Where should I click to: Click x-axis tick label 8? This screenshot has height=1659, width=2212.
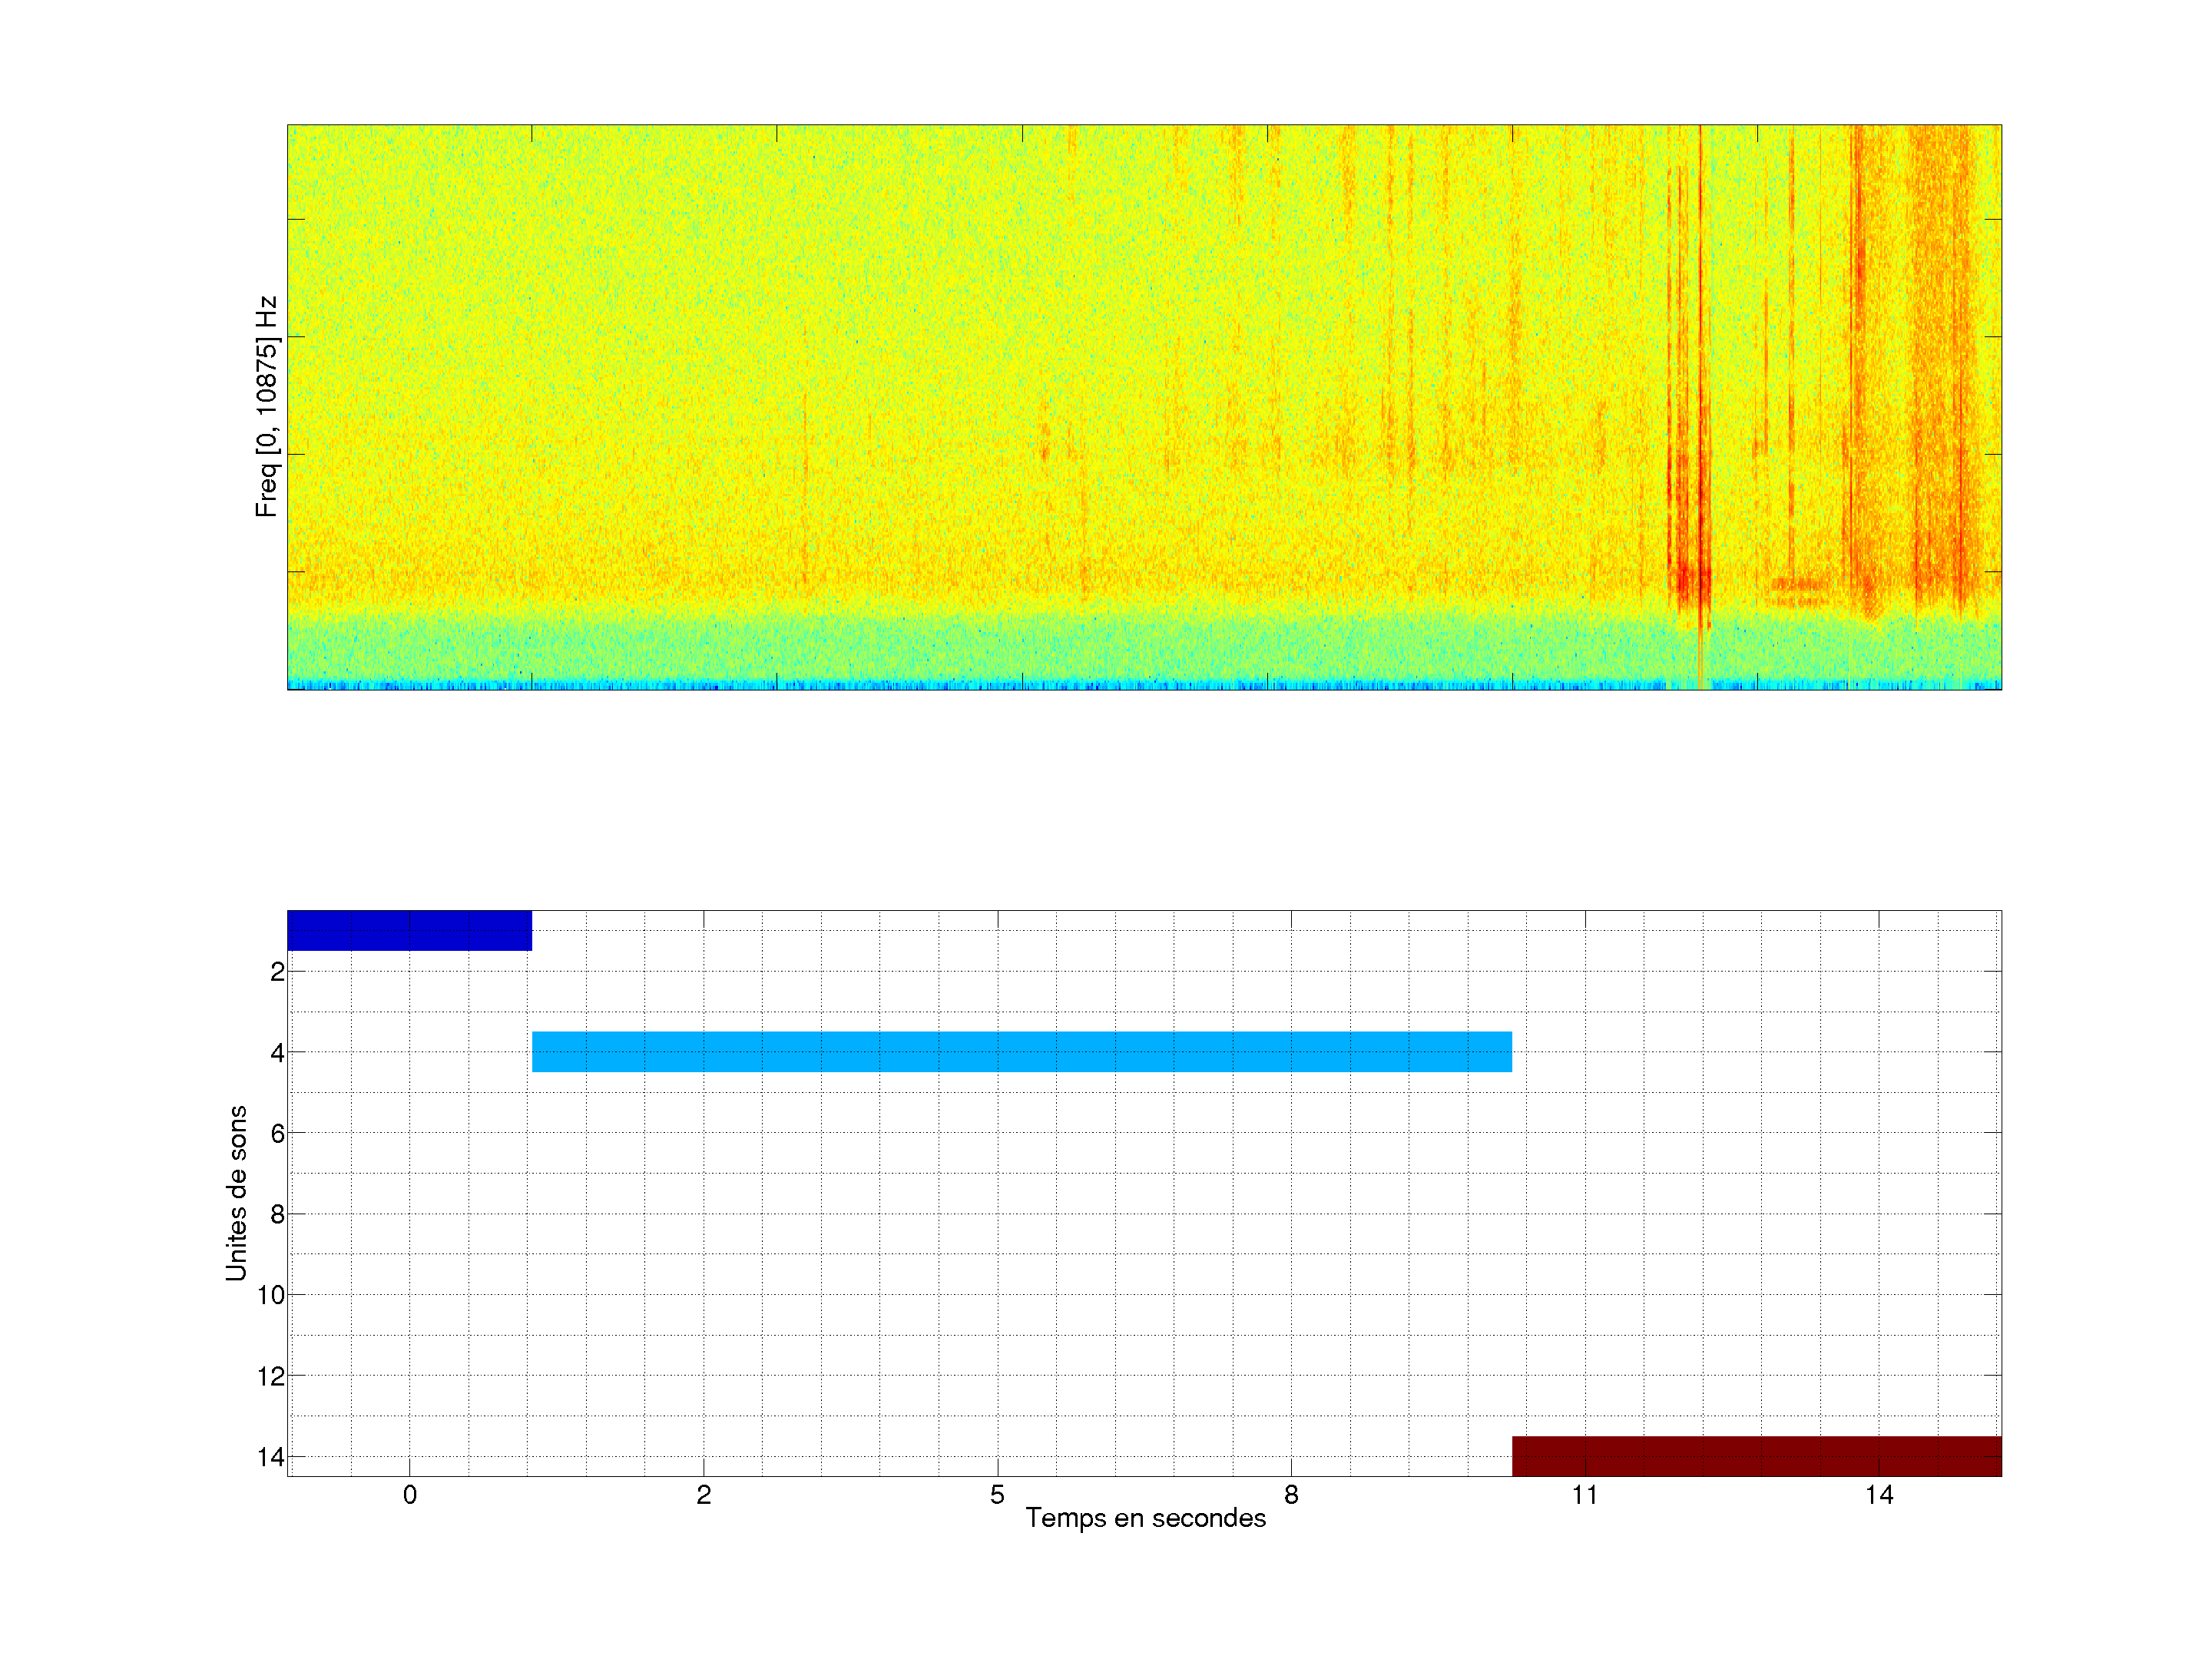pos(1291,1495)
